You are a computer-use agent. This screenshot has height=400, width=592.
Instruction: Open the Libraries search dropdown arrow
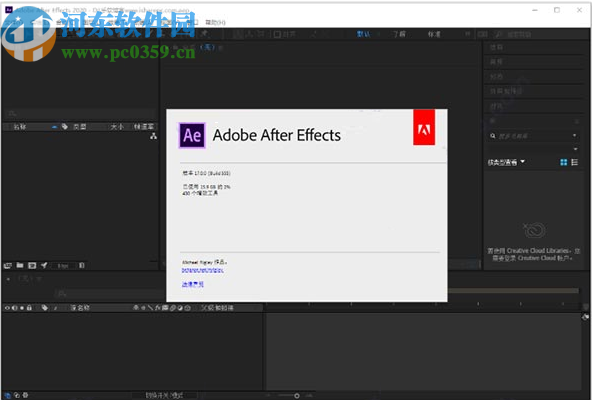tap(575, 136)
